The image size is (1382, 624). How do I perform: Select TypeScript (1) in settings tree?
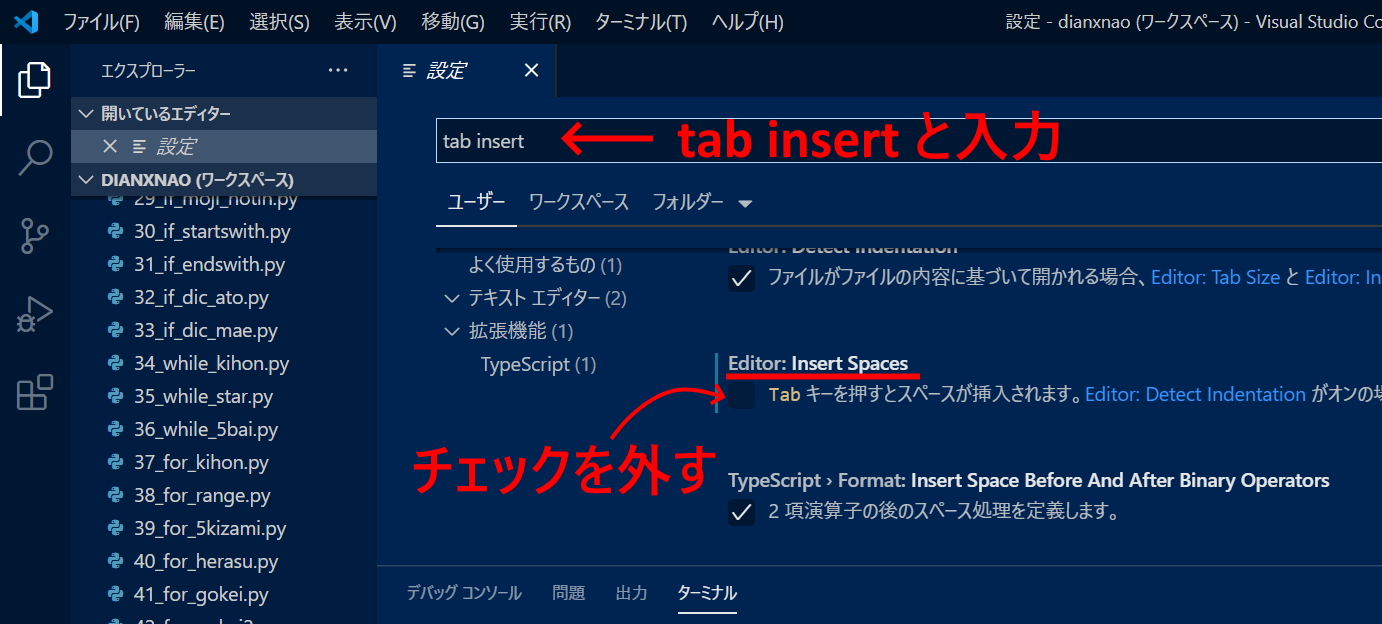click(x=538, y=364)
